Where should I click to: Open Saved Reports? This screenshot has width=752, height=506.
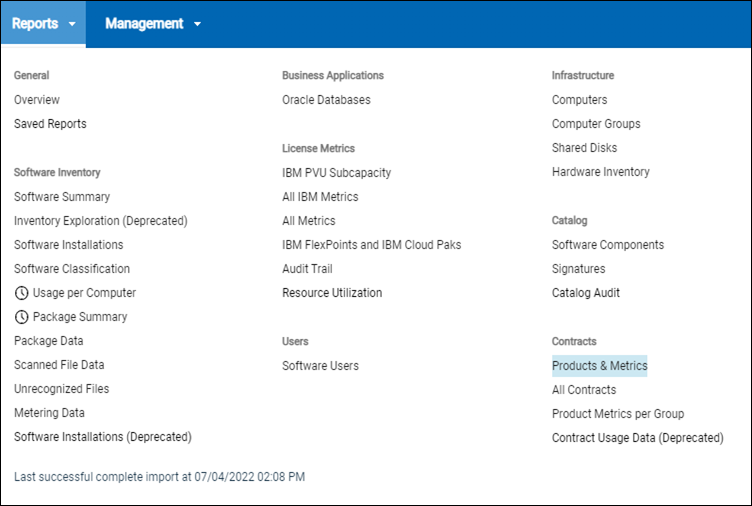coord(50,124)
